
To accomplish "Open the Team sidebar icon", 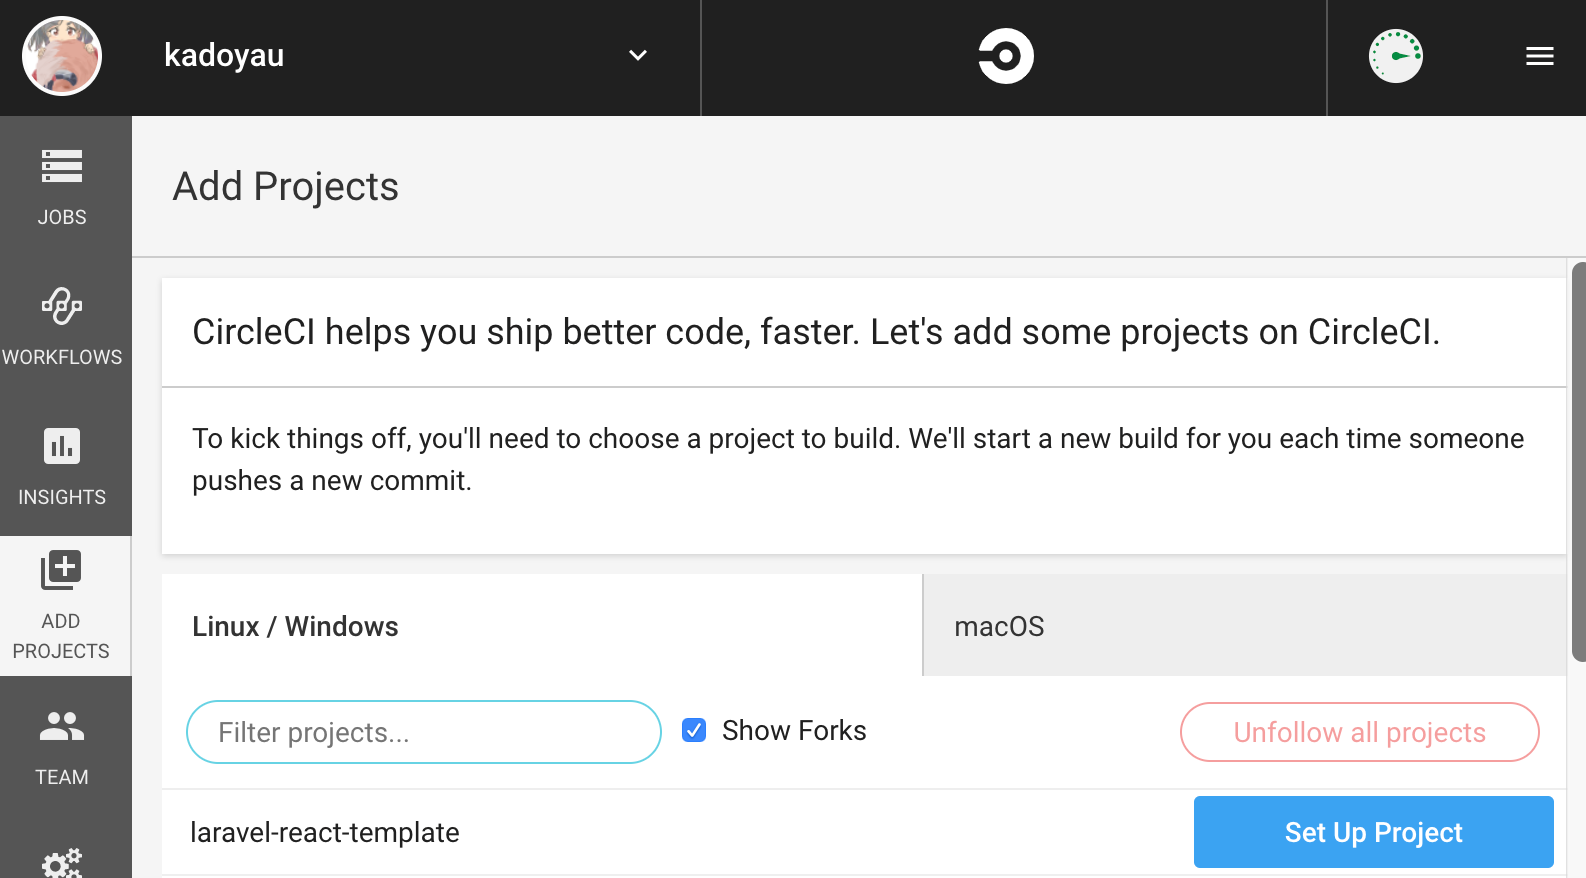I will click(62, 727).
